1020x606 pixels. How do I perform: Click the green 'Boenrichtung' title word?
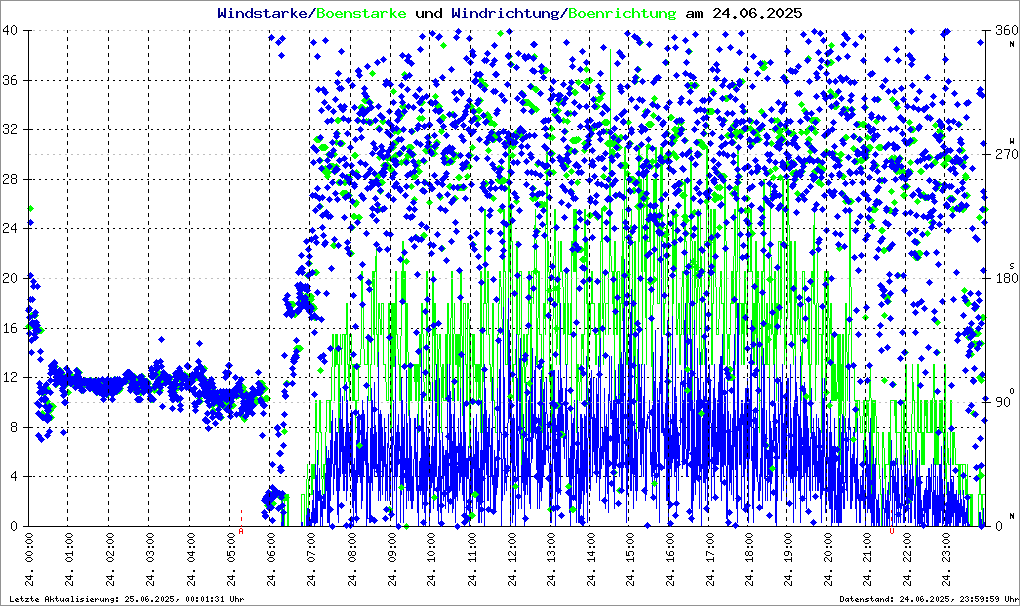[x=622, y=13]
